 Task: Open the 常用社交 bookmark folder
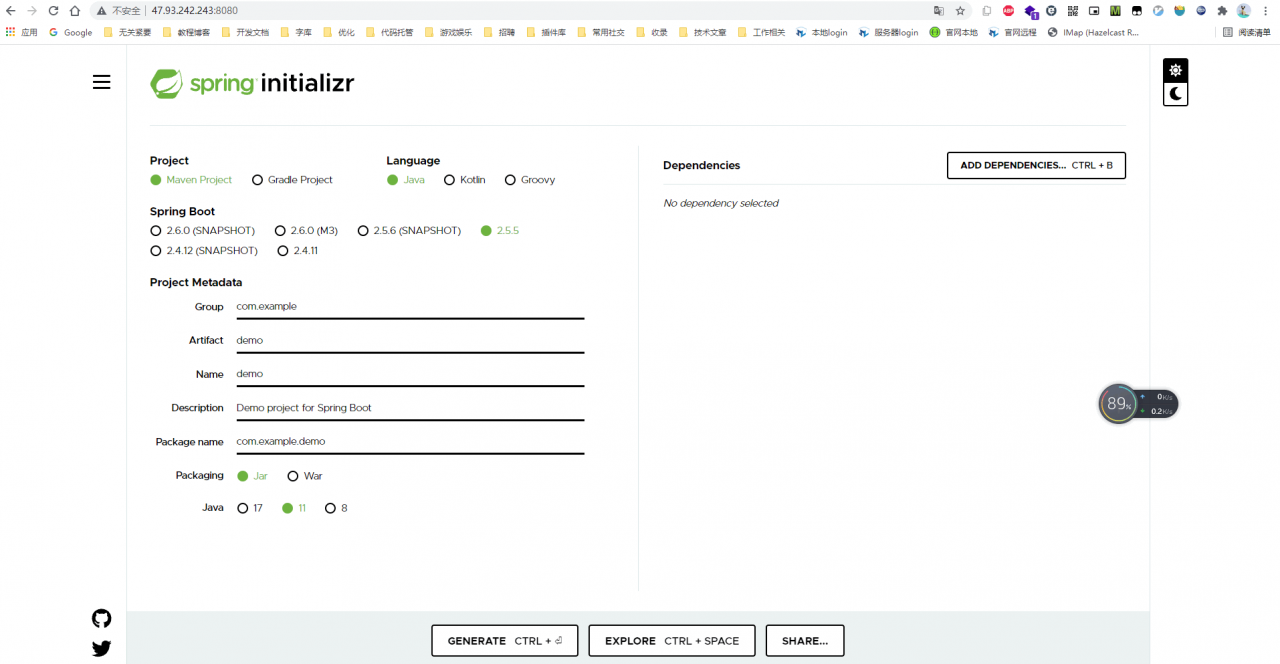click(599, 32)
